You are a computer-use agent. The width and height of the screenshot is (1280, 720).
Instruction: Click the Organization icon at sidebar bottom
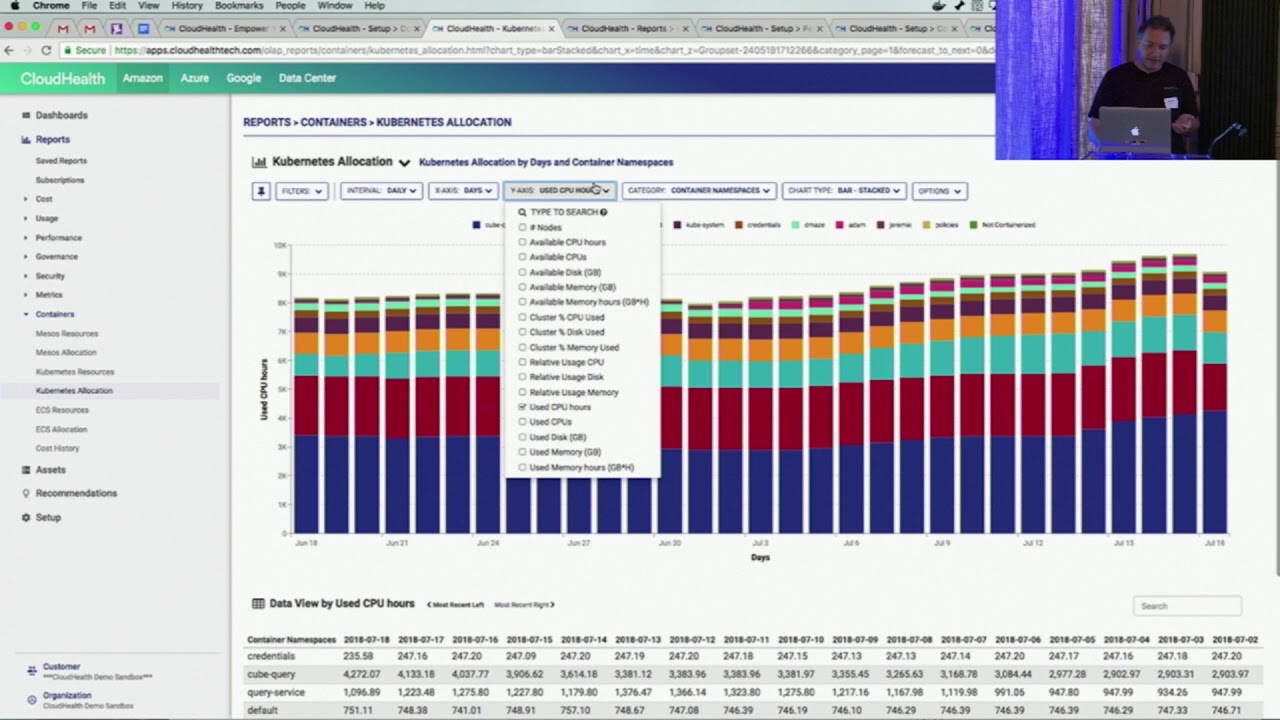(x=32, y=699)
